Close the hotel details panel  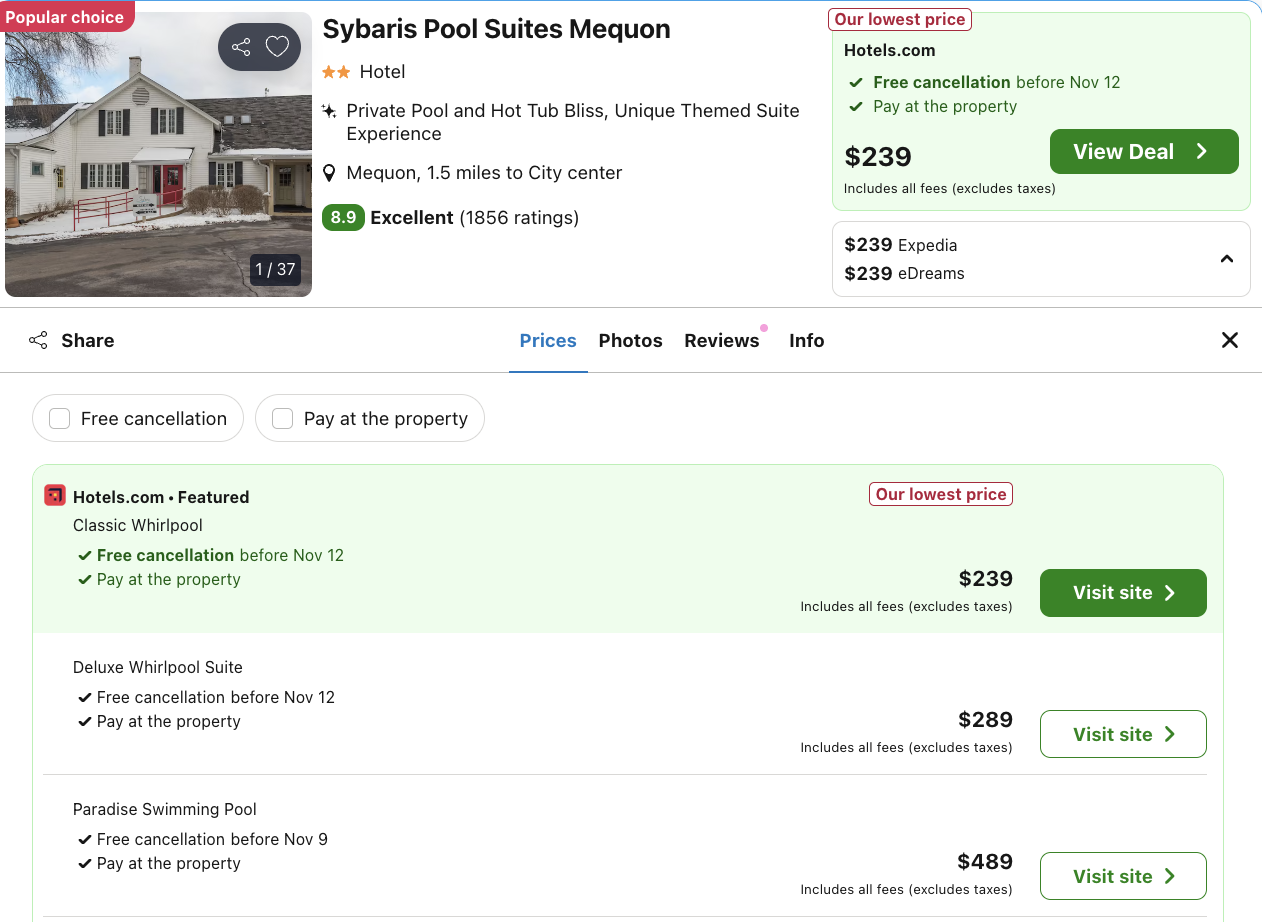coord(1229,340)
